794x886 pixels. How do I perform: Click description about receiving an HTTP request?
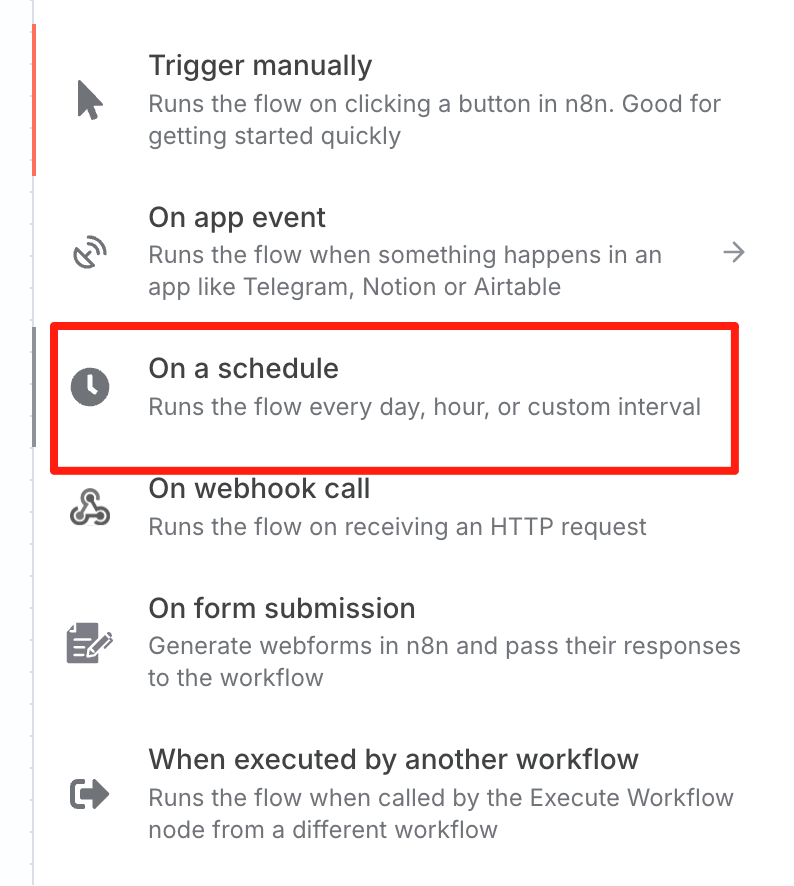point(397,527)
